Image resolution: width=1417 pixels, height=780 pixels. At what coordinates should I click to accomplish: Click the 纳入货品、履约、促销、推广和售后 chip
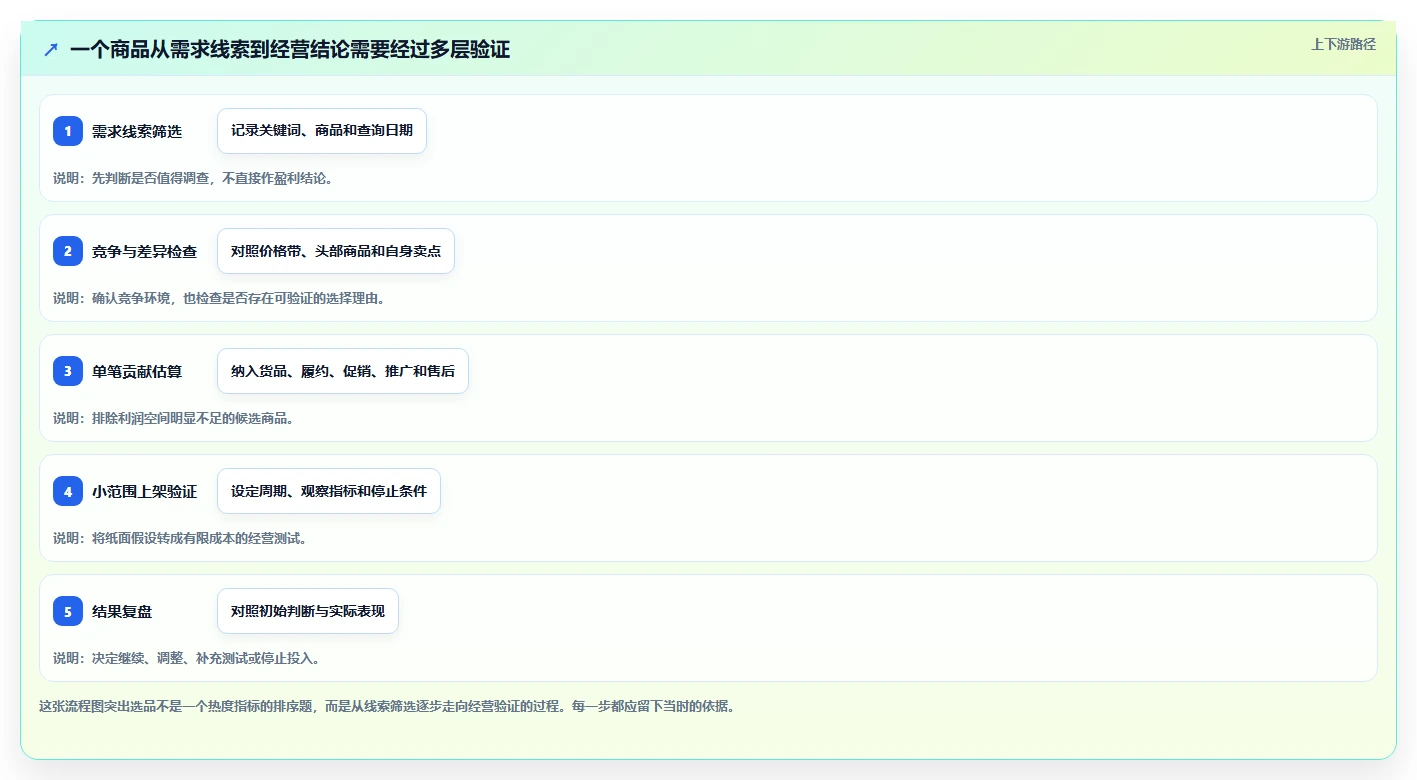pos(343,371)
